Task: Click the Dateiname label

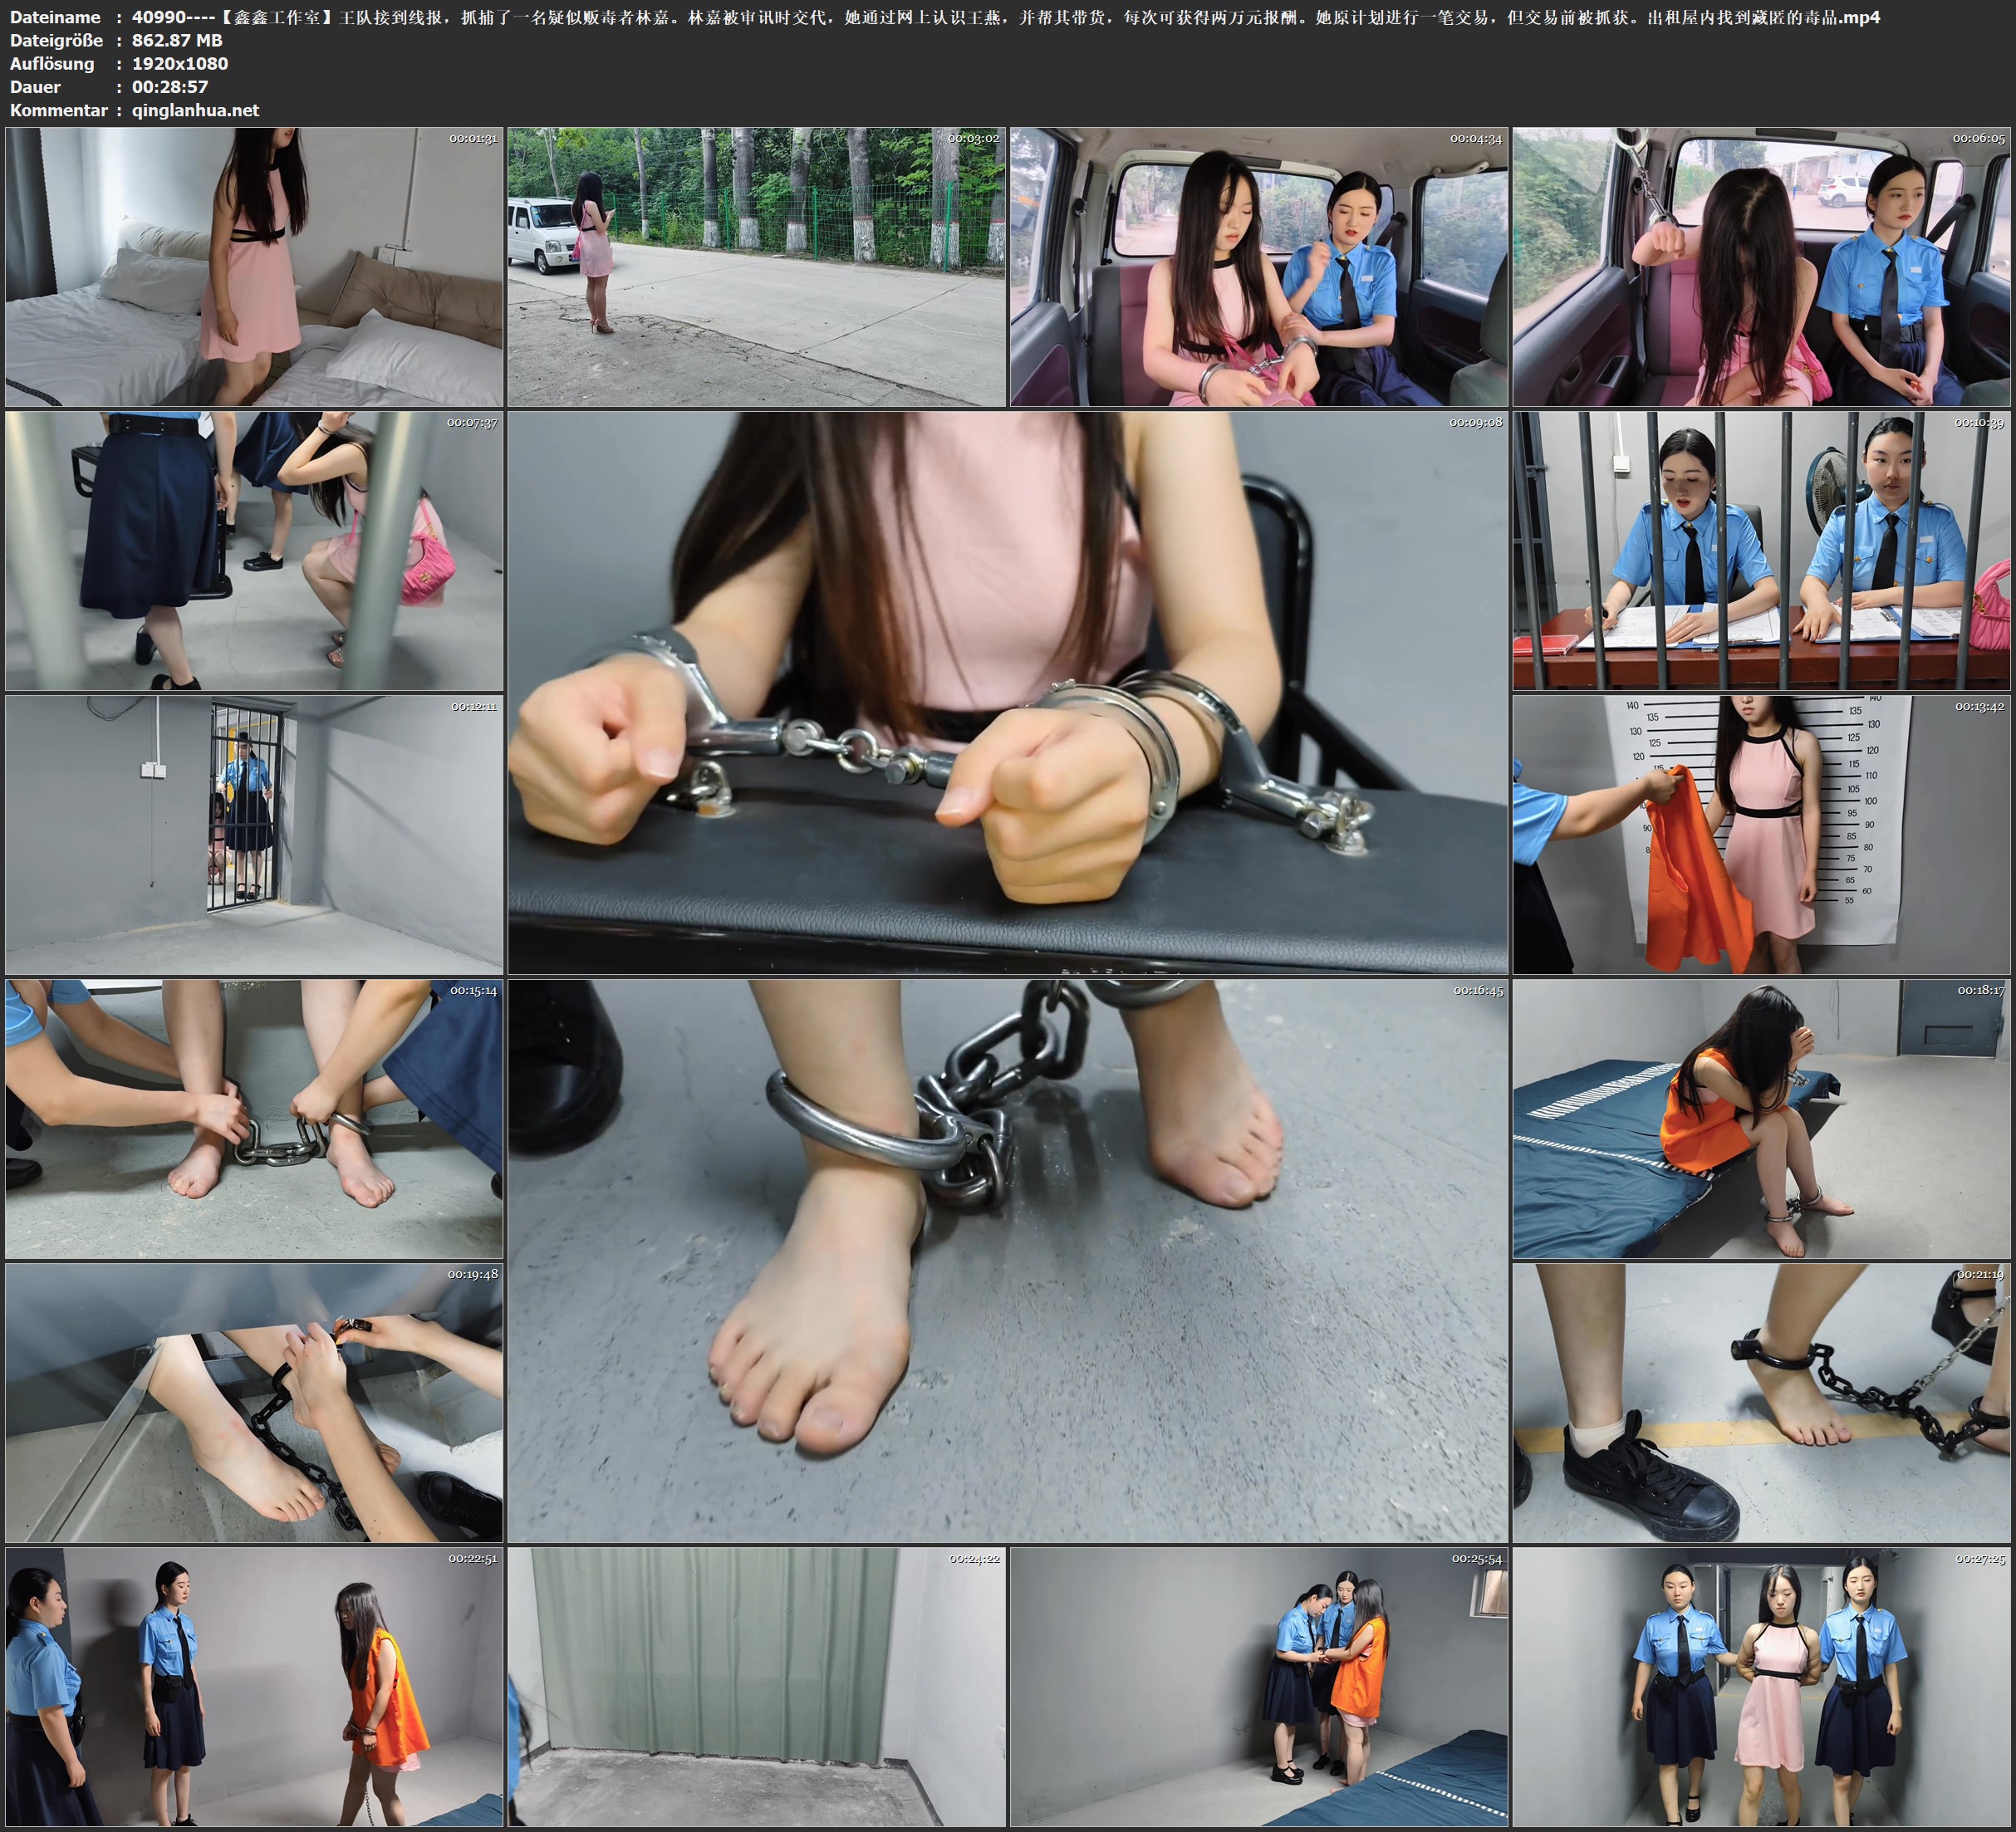Action: [x=55, y=17]
